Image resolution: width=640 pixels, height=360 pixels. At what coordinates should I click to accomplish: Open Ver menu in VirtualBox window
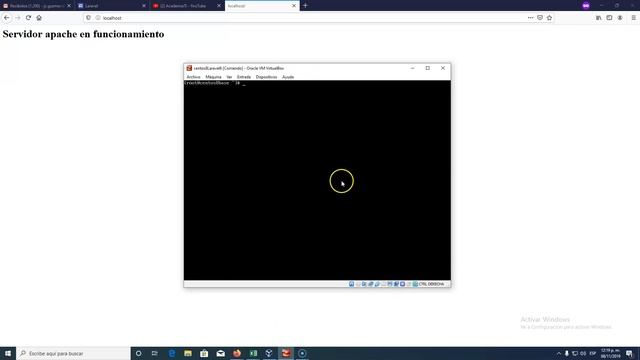[229, 77]
